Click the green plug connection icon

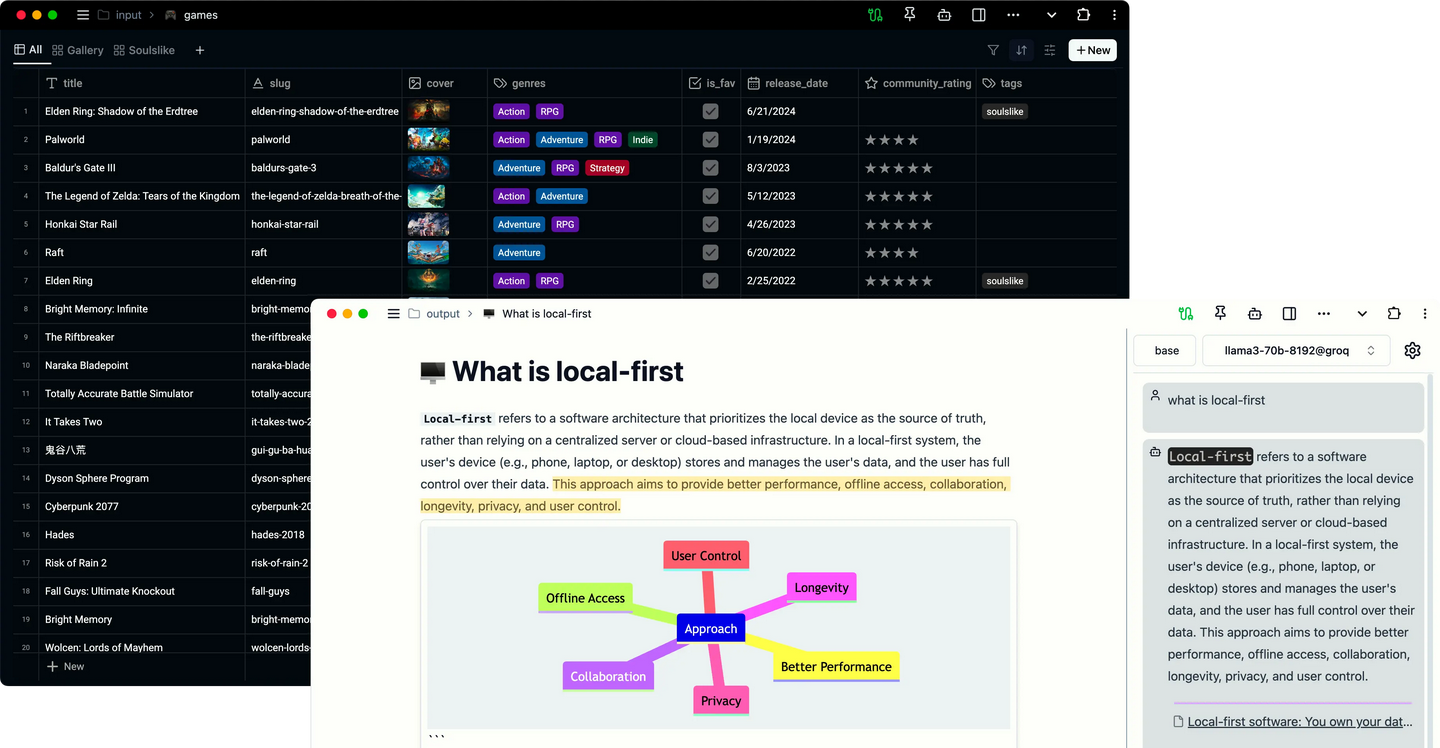(x=875, y=15)
